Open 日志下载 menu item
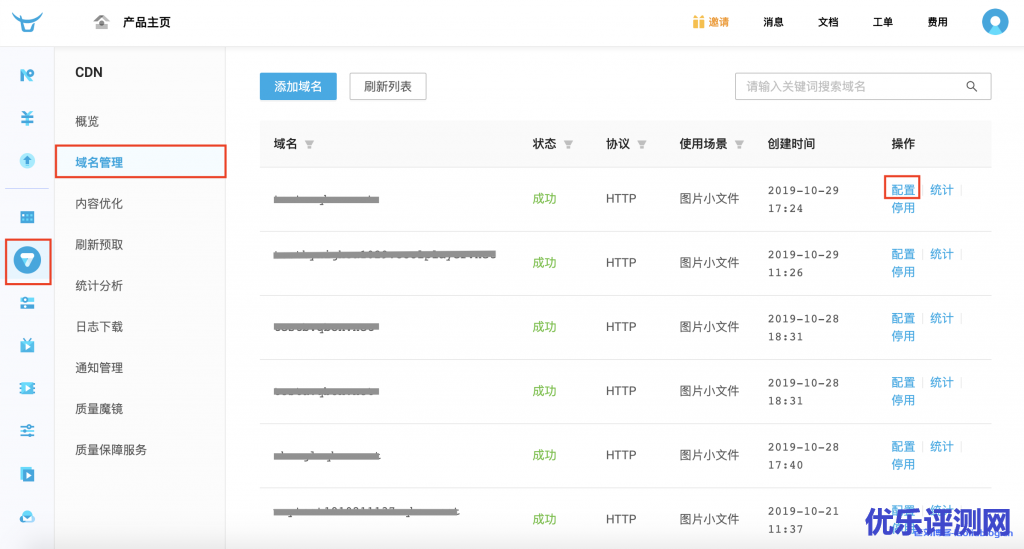Image resolution: width=1024 pixels, height=549 pixels. pyautogui.click(x=99, y=326)
